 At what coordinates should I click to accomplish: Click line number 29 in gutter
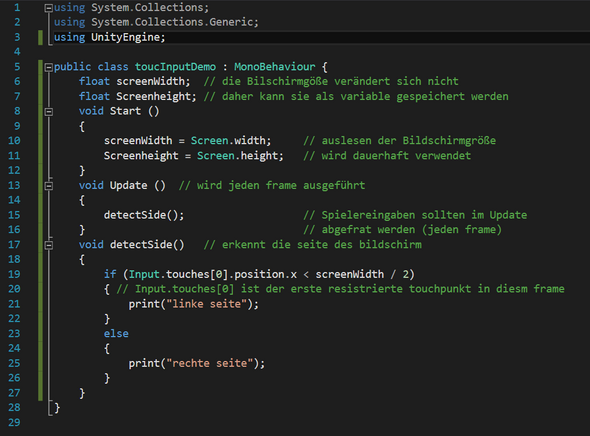14,422
